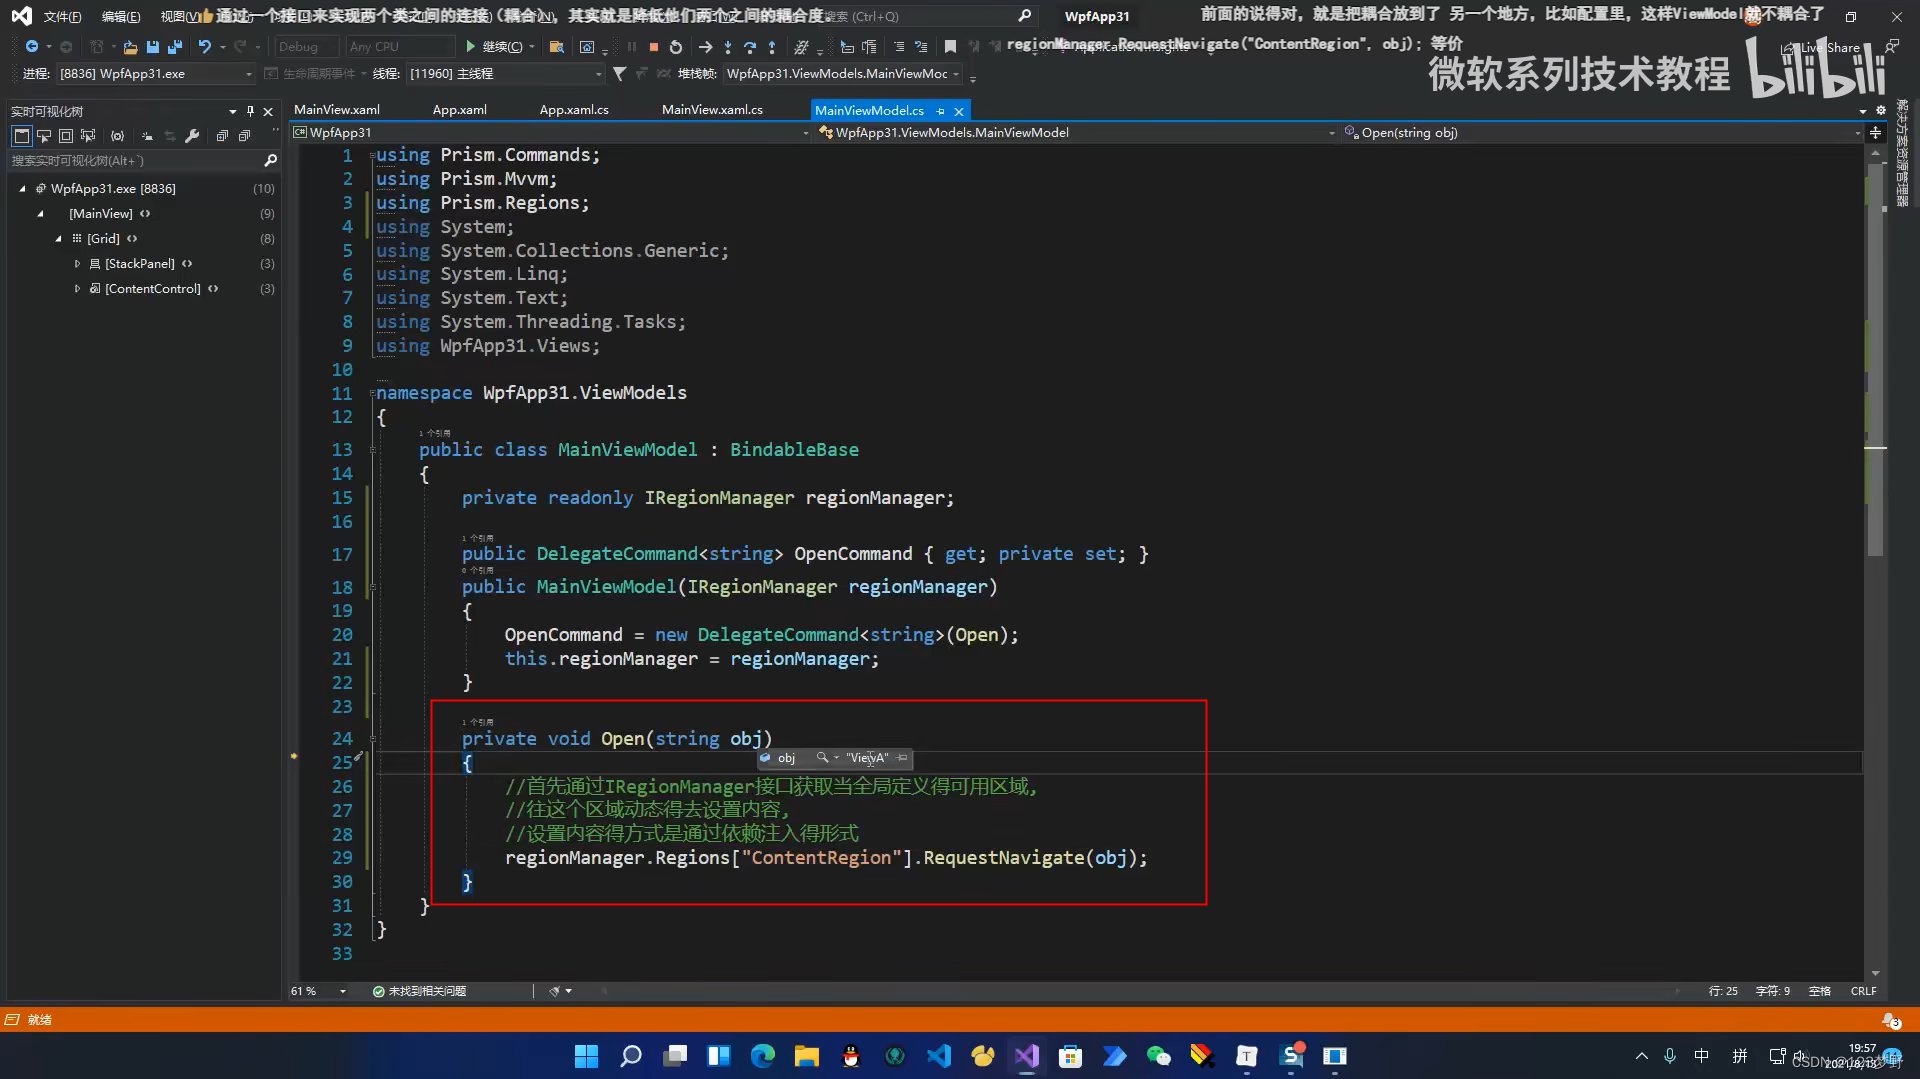Click the Visual Studio taskbar icon
The height and width of the screenshot is (1079, 1920).
(1027, 1056)
